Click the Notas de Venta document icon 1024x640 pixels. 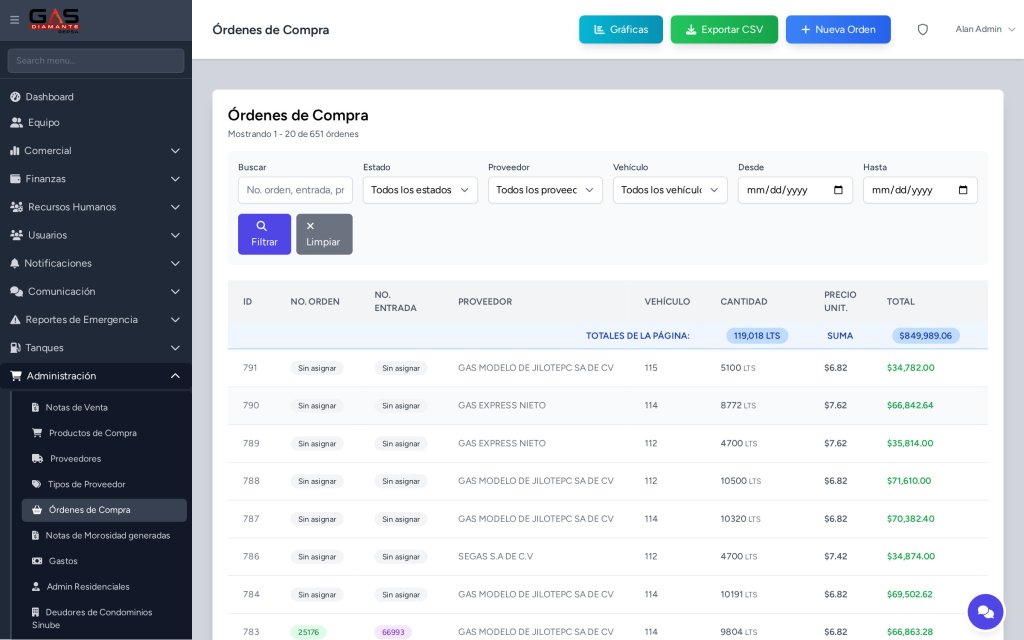[x=35, y=408]
